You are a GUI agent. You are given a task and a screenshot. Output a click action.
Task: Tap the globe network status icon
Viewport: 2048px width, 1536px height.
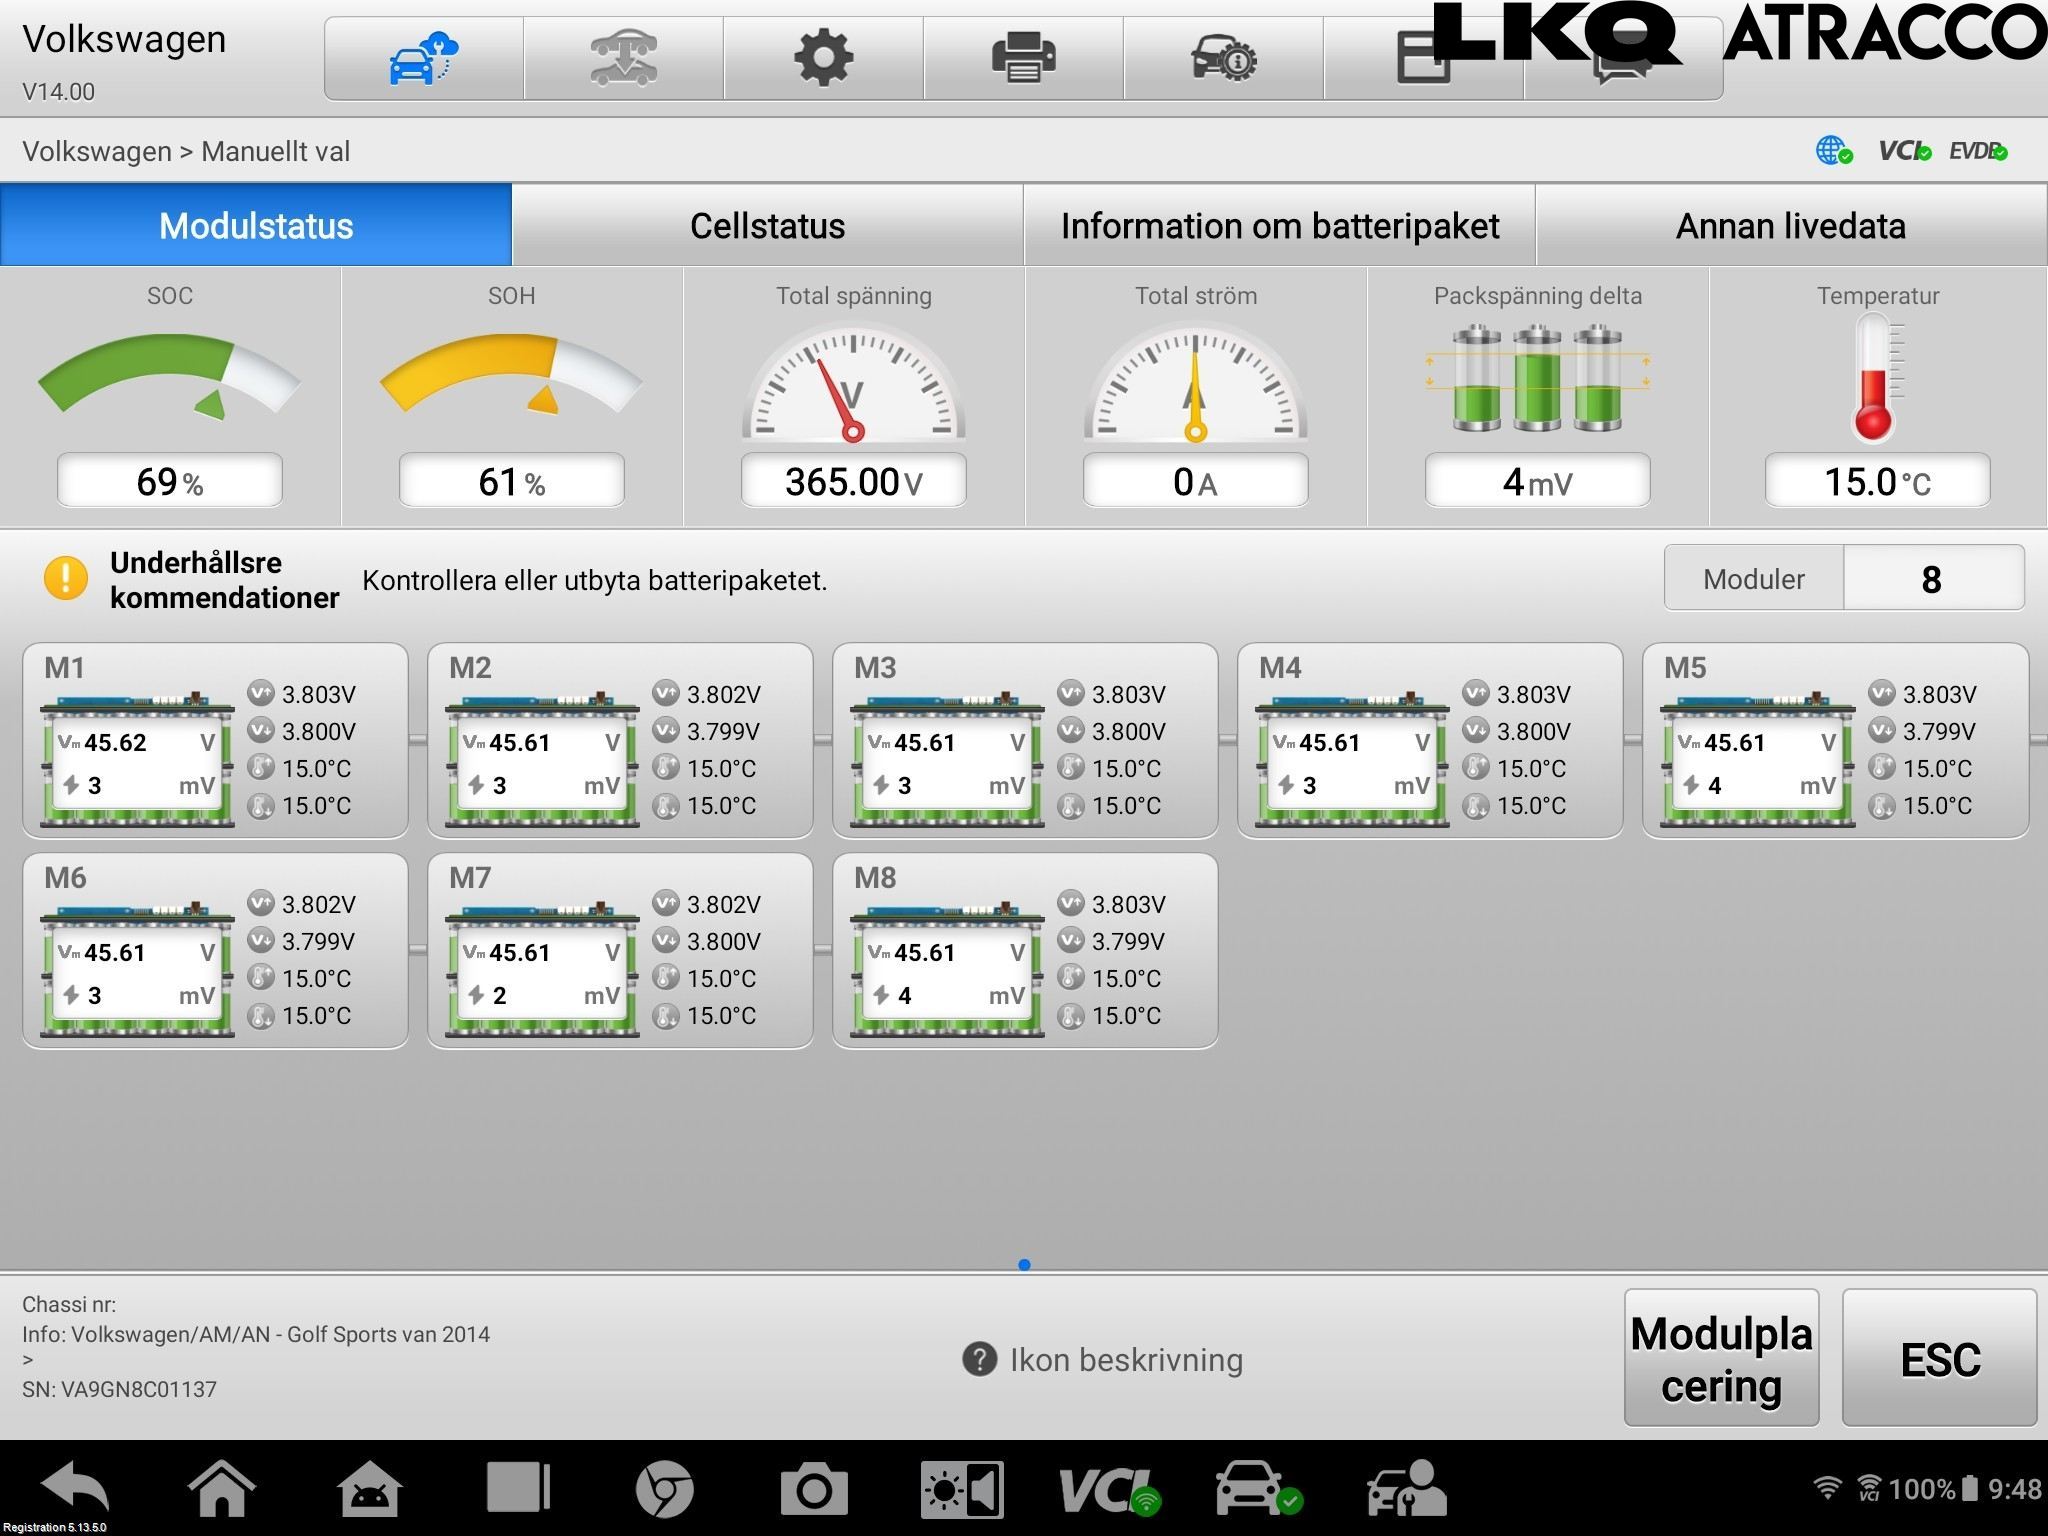(1833, 151)
